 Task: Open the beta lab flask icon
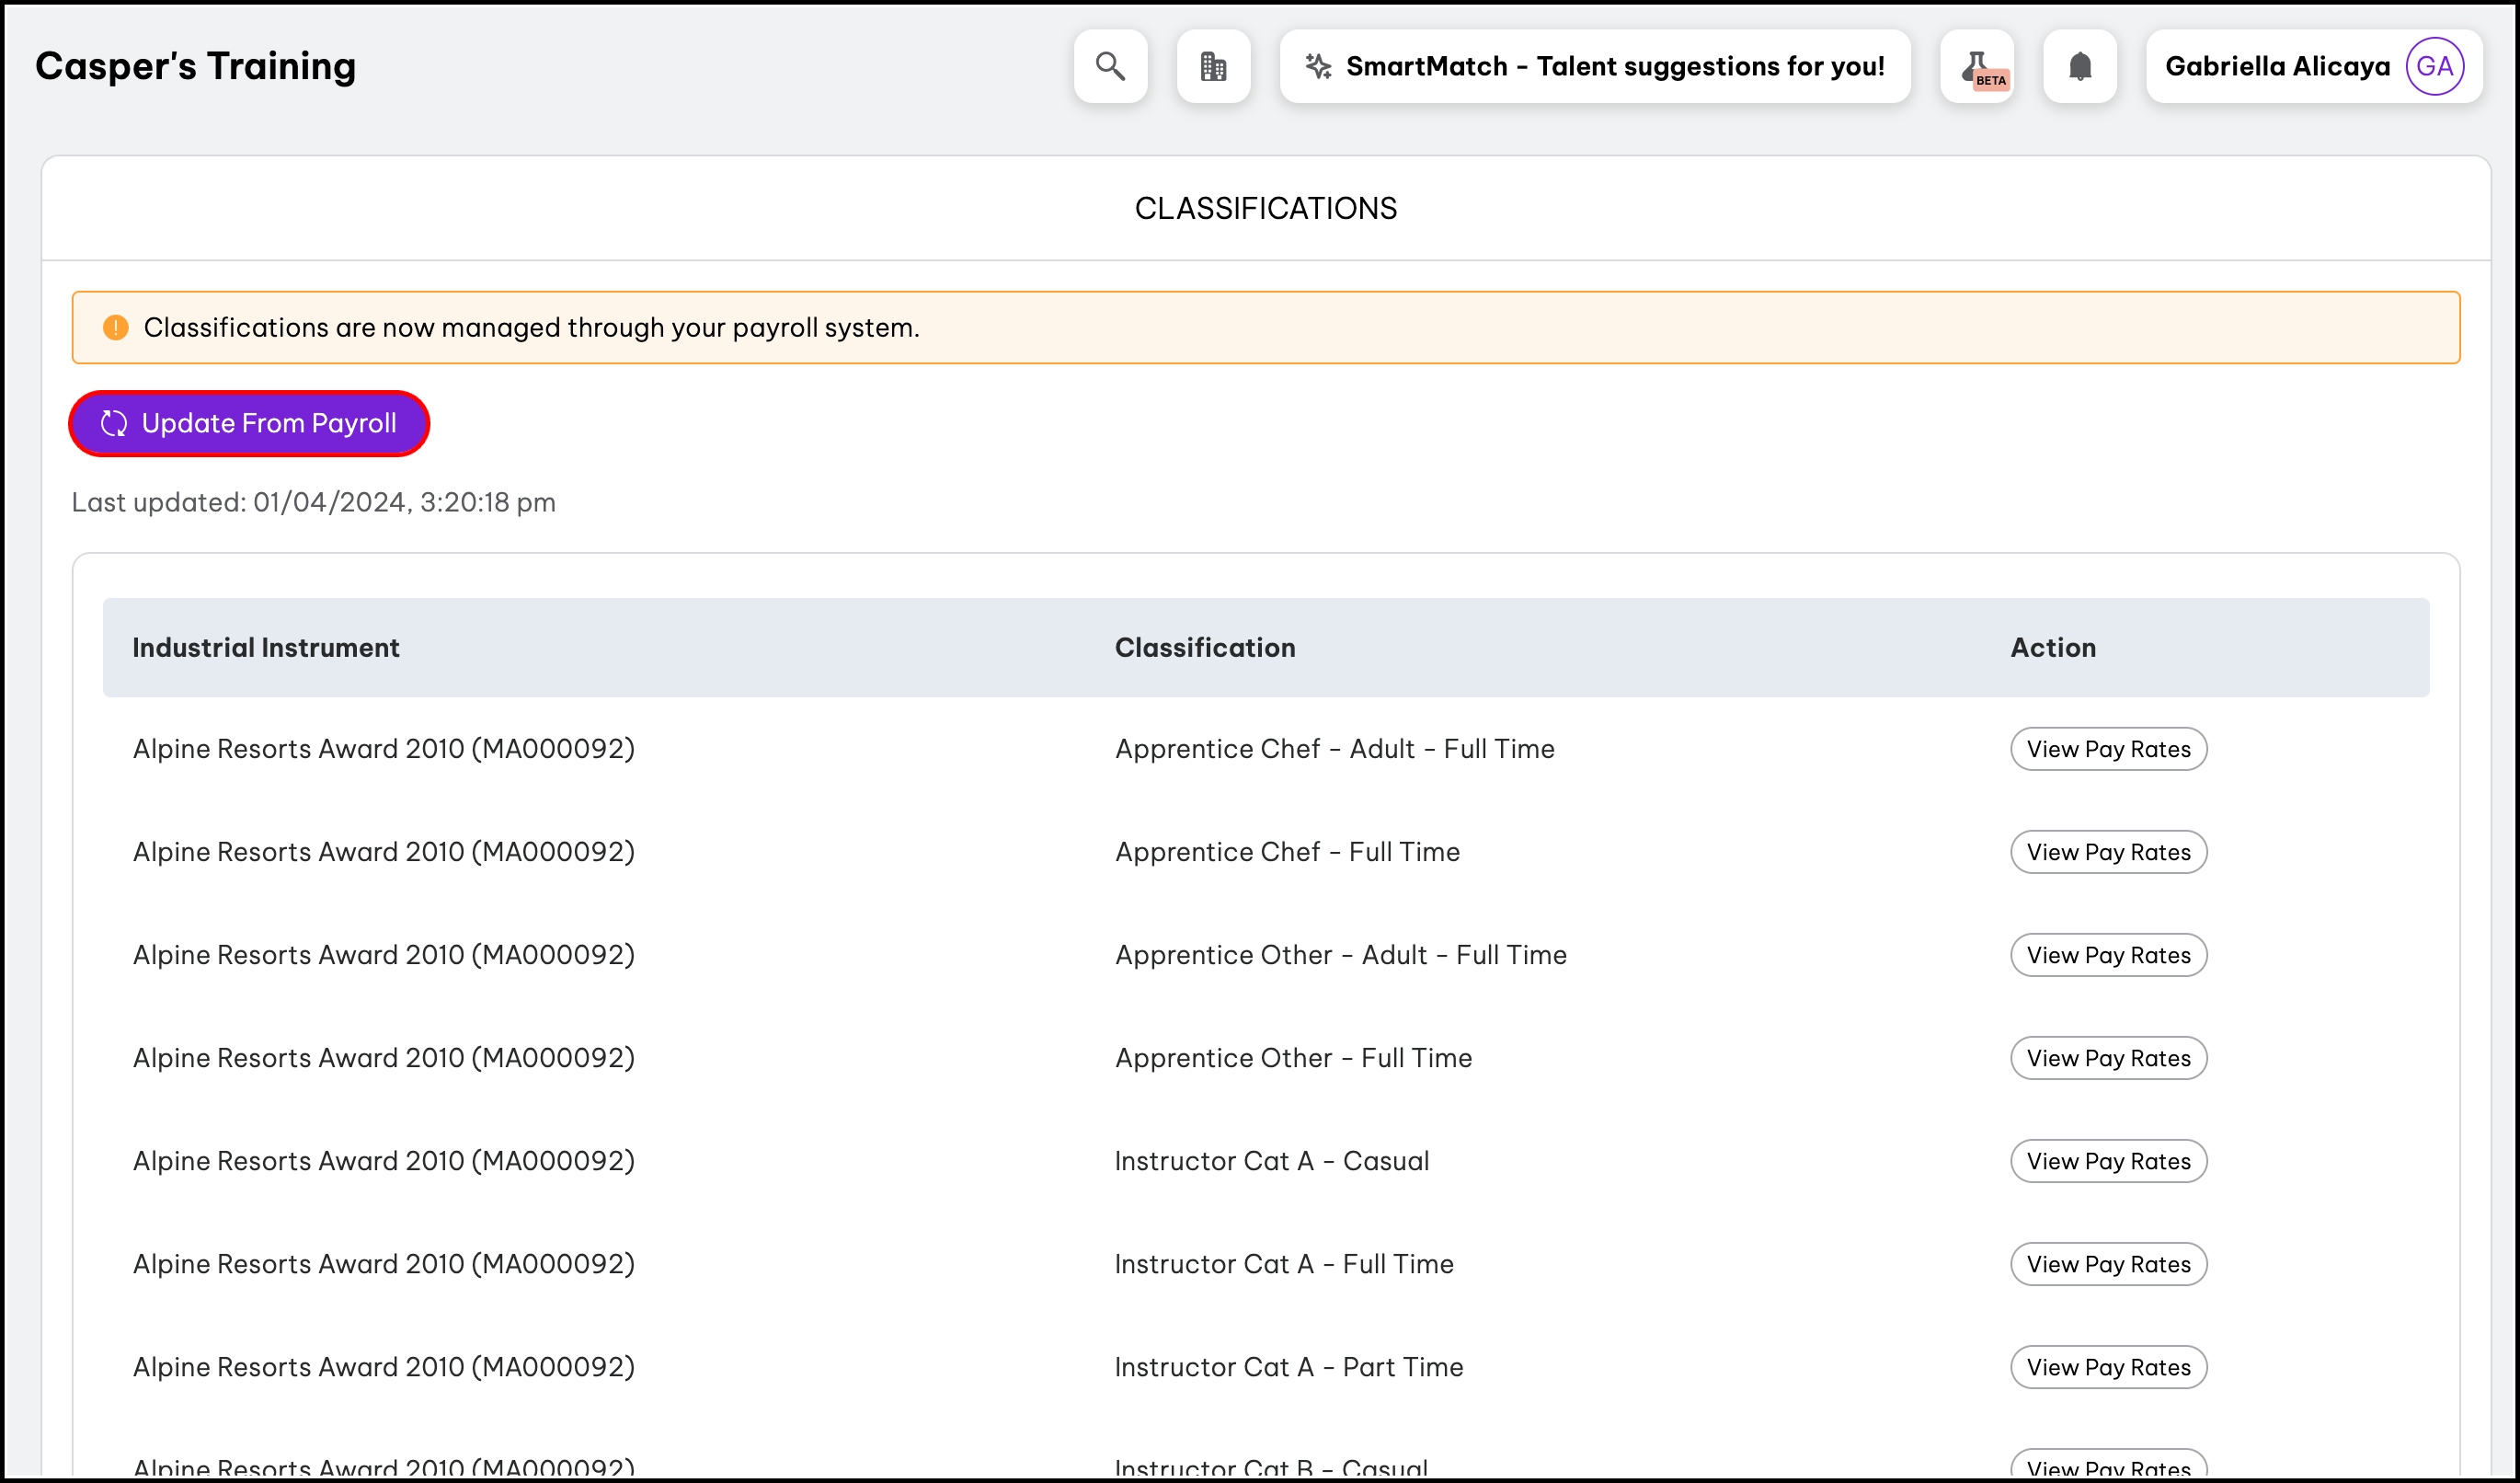click(1977, 66)
